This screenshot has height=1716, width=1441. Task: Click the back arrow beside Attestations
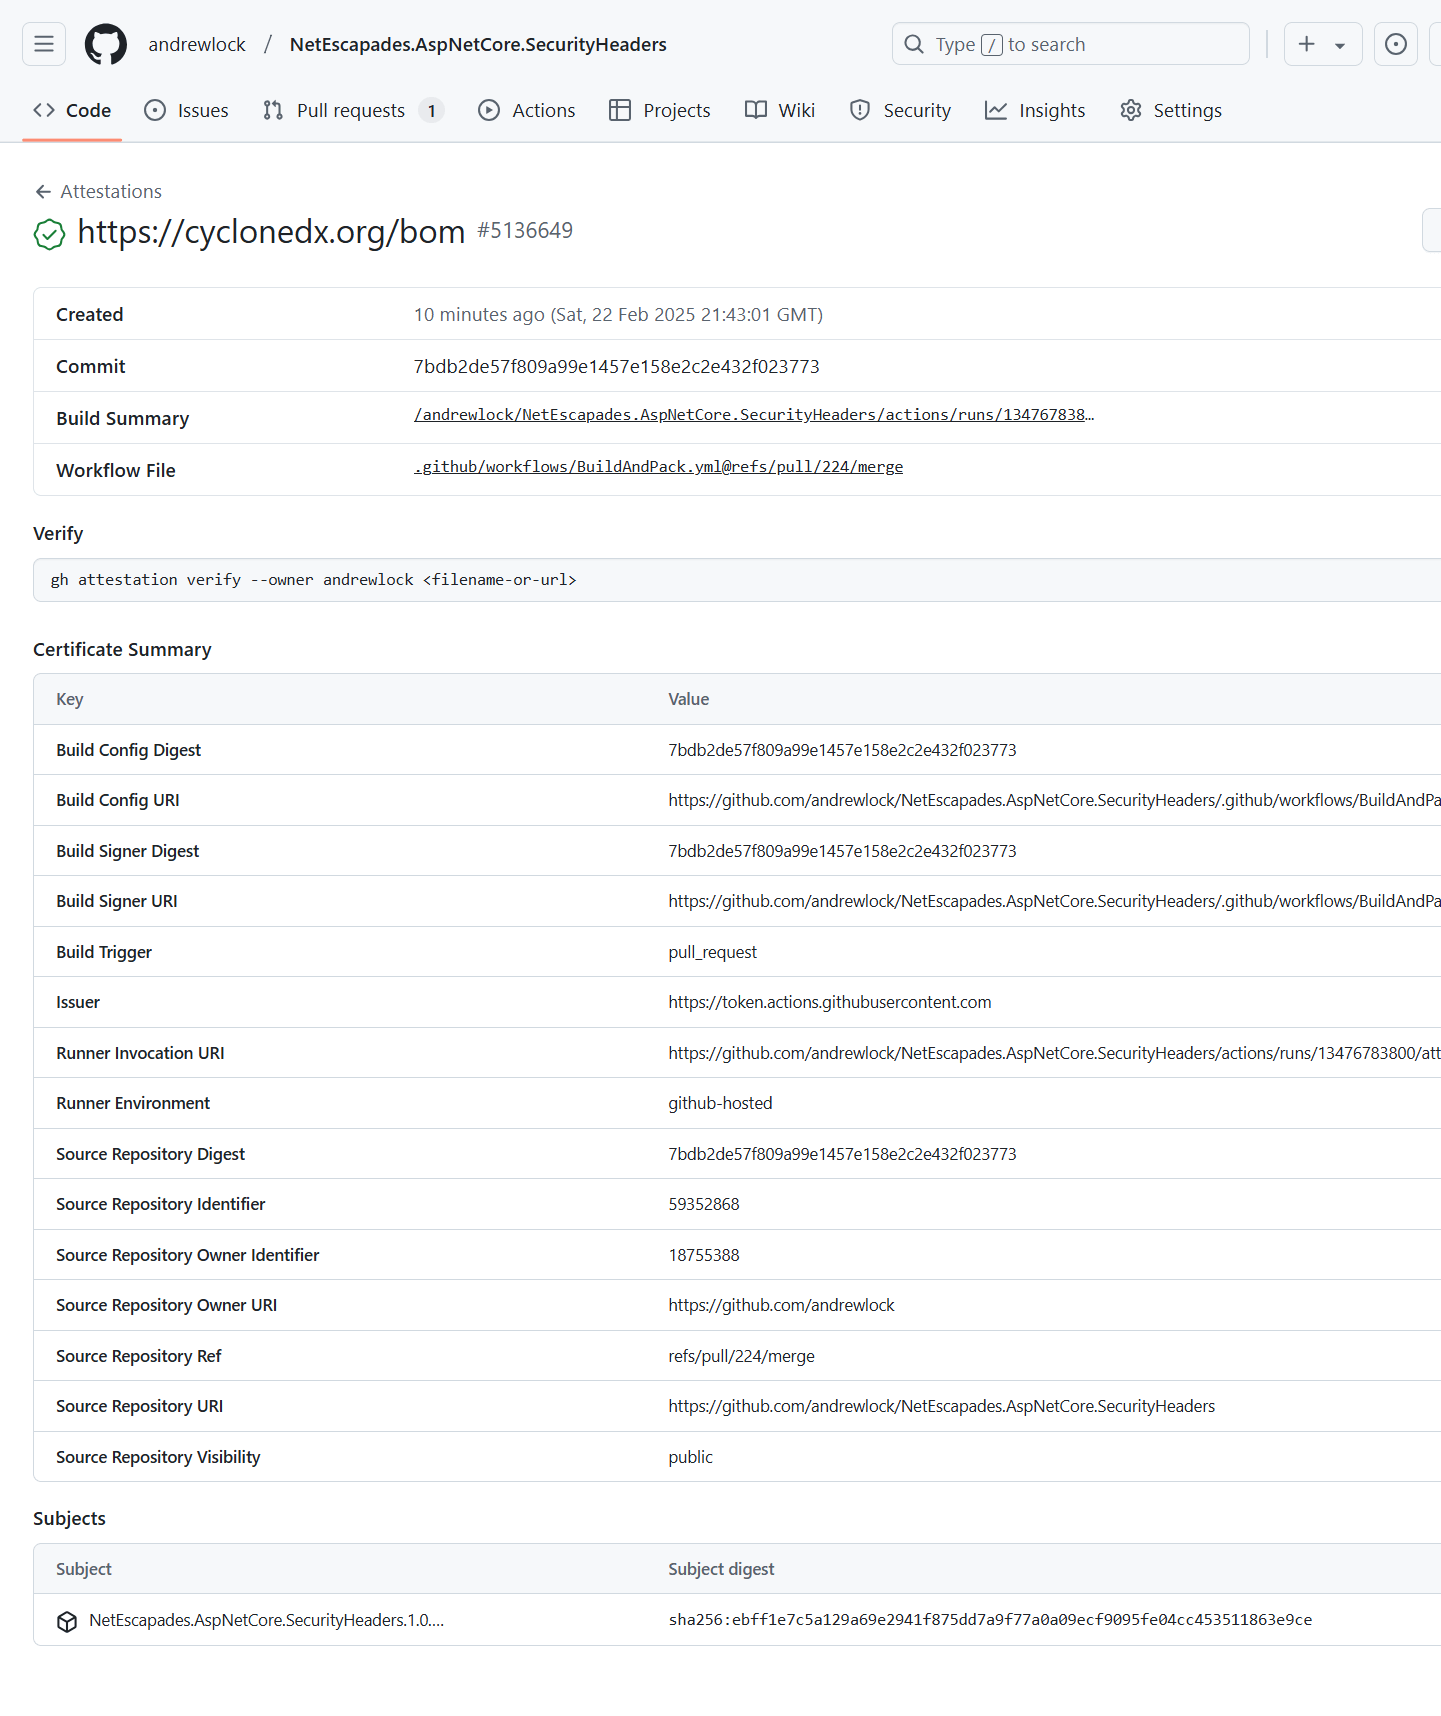click(43, 191)
